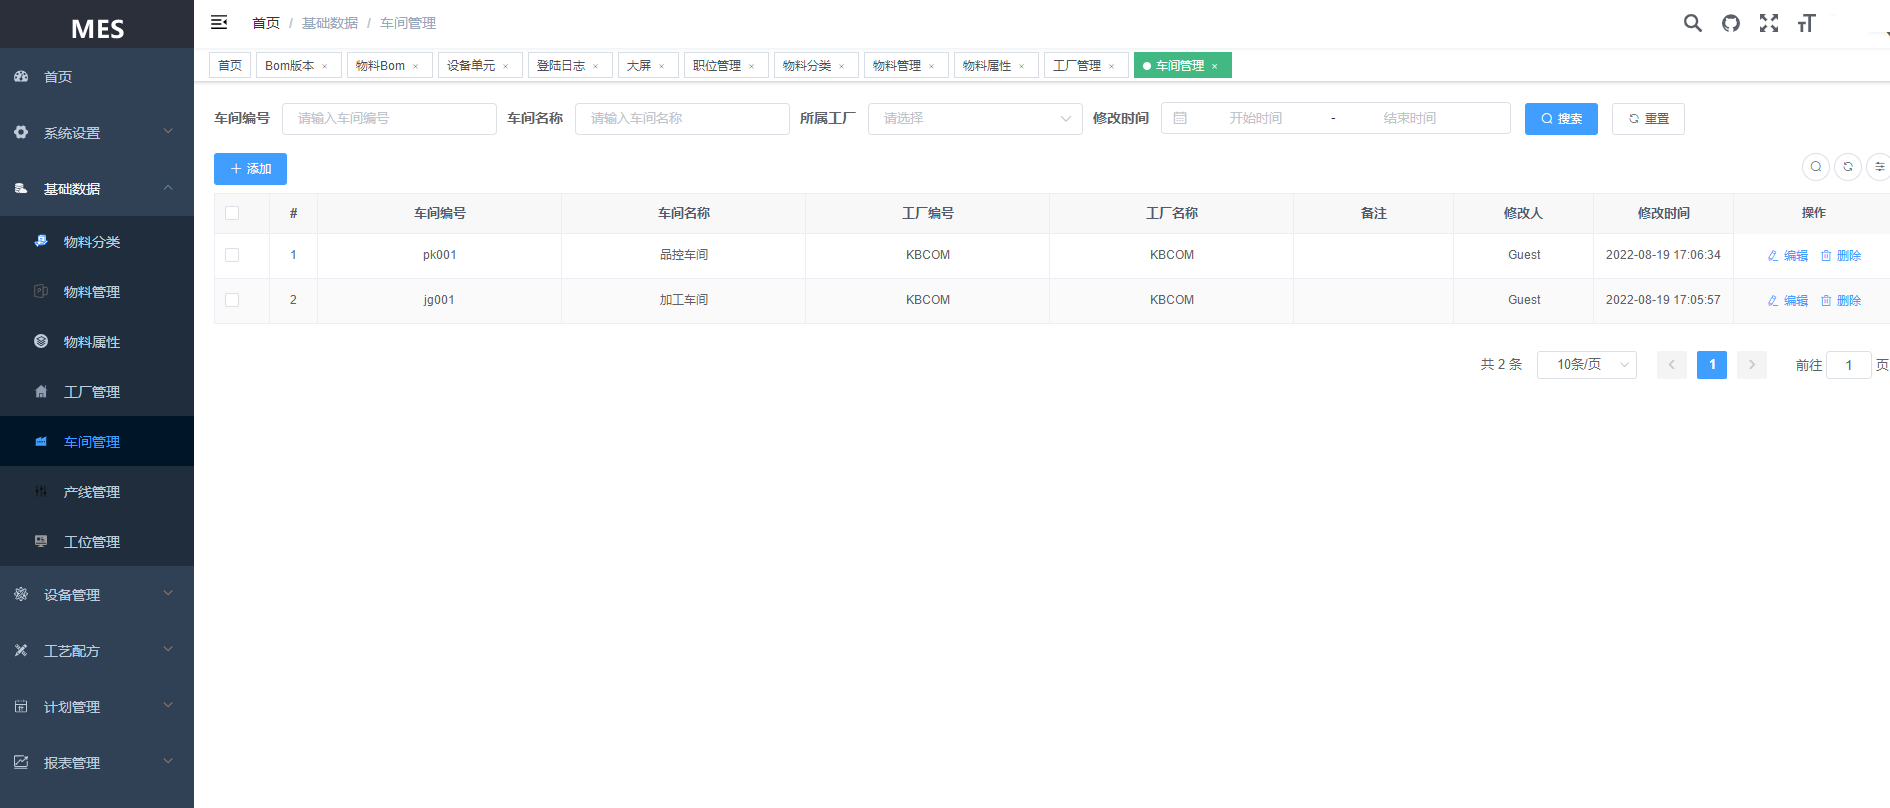Open the 10条/页 page size selector

coord(1586,365)
